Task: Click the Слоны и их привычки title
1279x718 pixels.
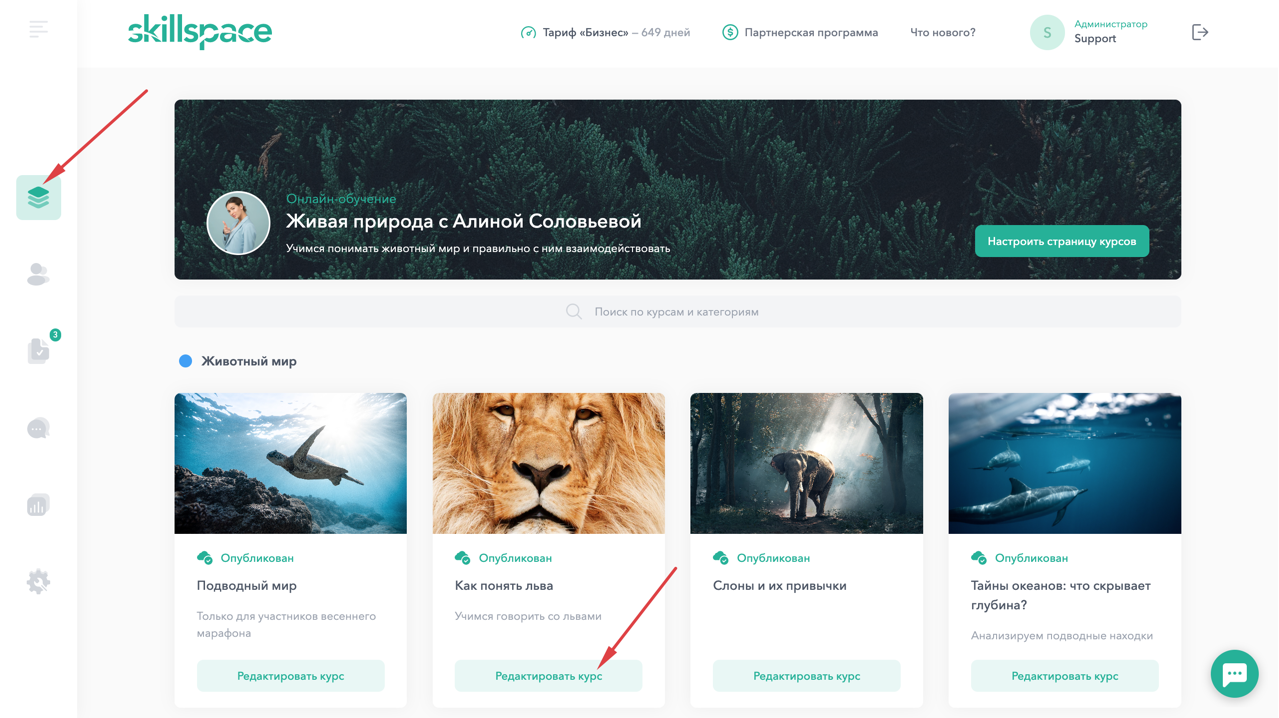Action: (x=780, y=586)
